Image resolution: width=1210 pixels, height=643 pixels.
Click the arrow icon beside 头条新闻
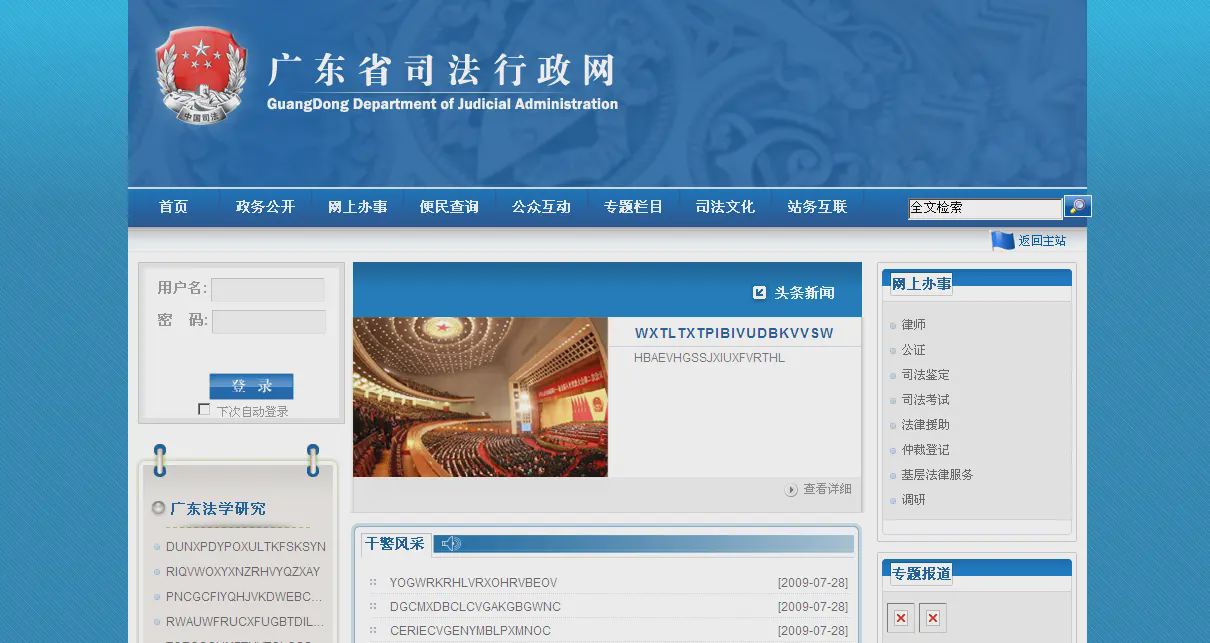(759, 293)
